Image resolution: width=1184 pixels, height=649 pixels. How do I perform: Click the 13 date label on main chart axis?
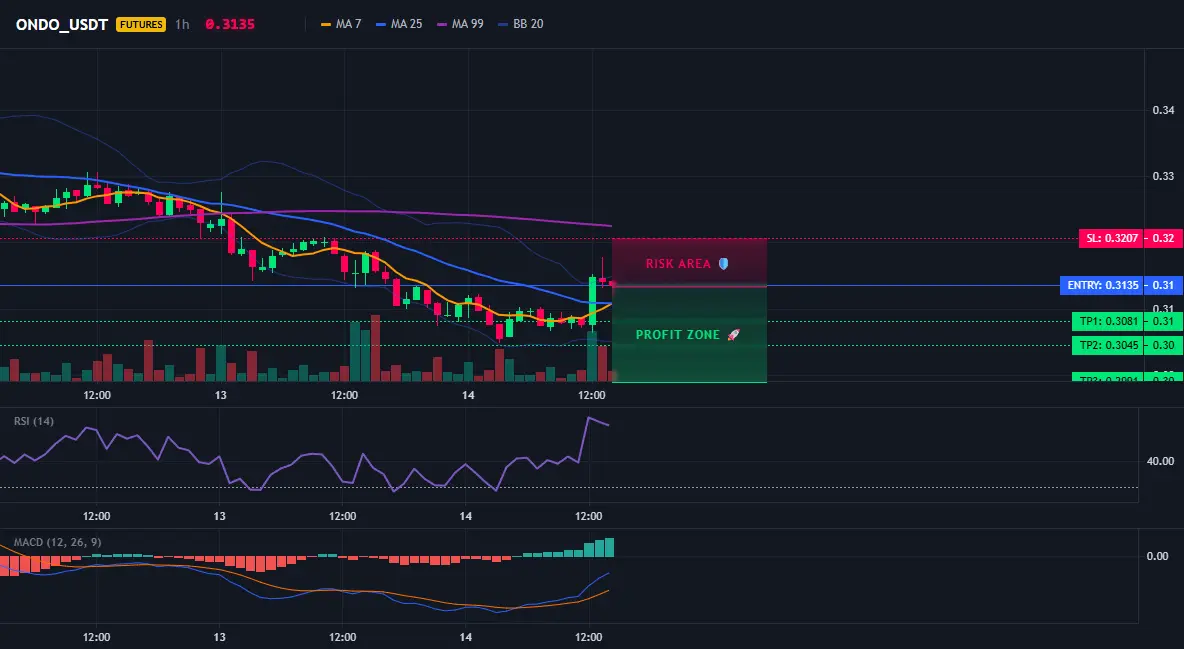220,395
